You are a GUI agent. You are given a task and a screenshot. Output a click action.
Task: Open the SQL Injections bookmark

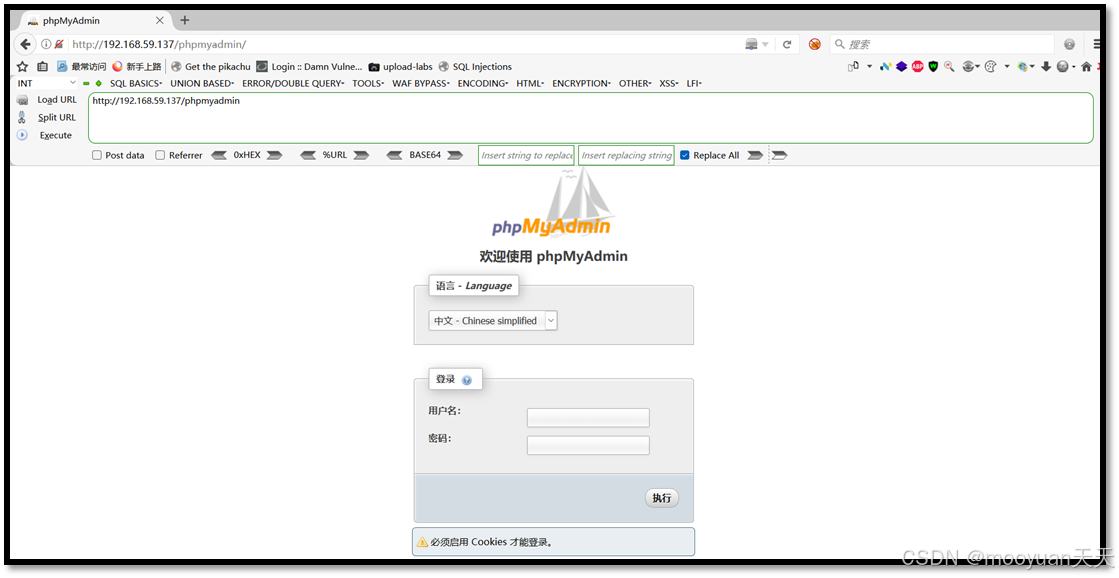coord(475,66)
